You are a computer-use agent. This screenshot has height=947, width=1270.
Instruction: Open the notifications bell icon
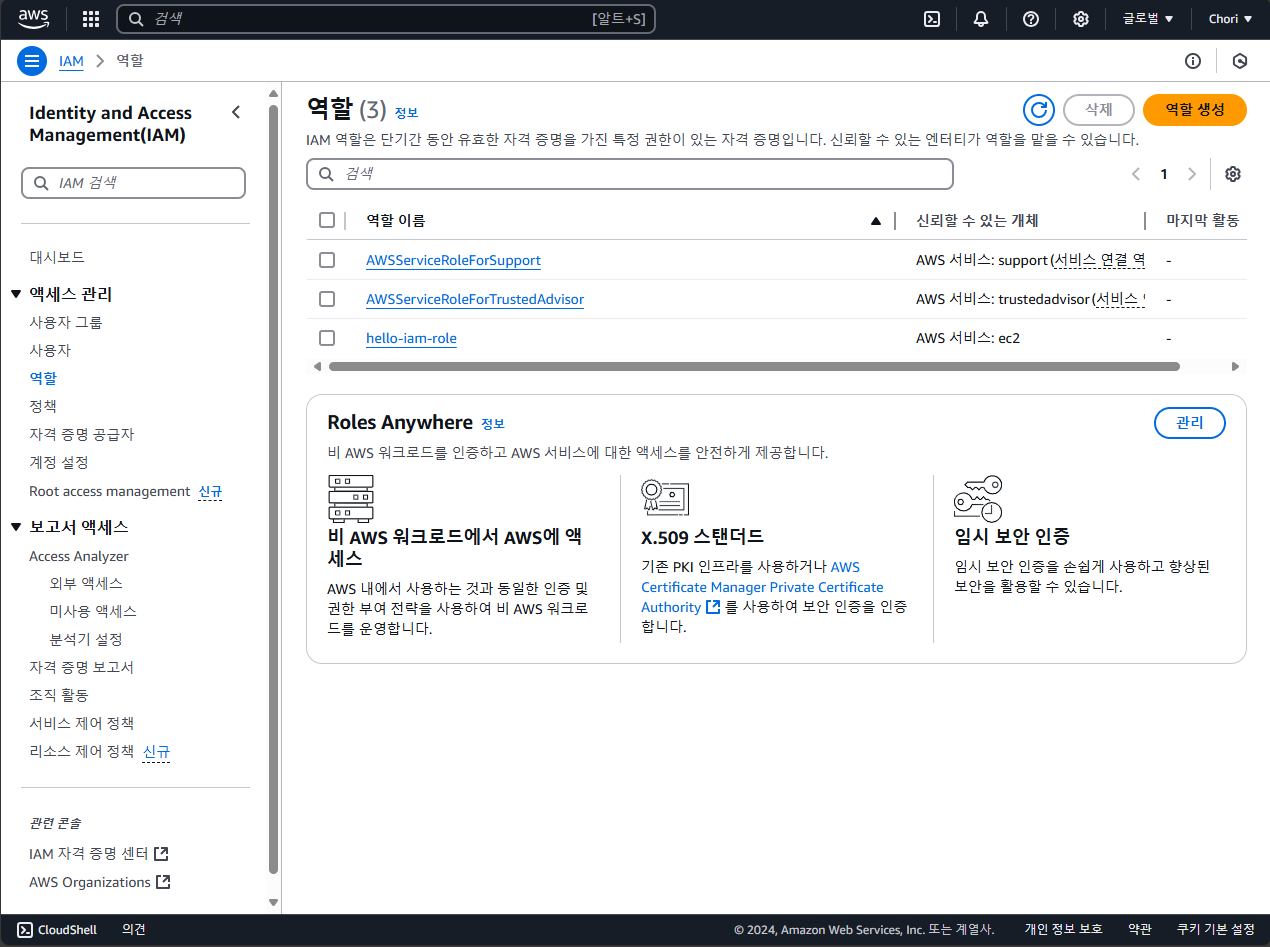click(x=981, y=19)
